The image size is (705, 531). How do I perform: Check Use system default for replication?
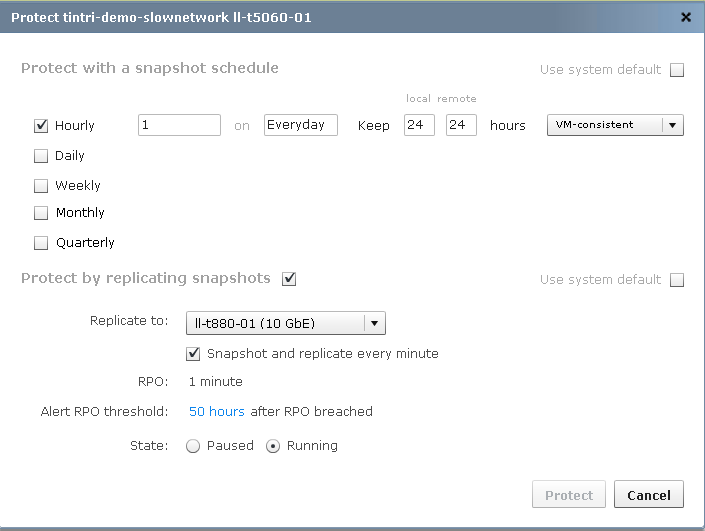point(677,280)
